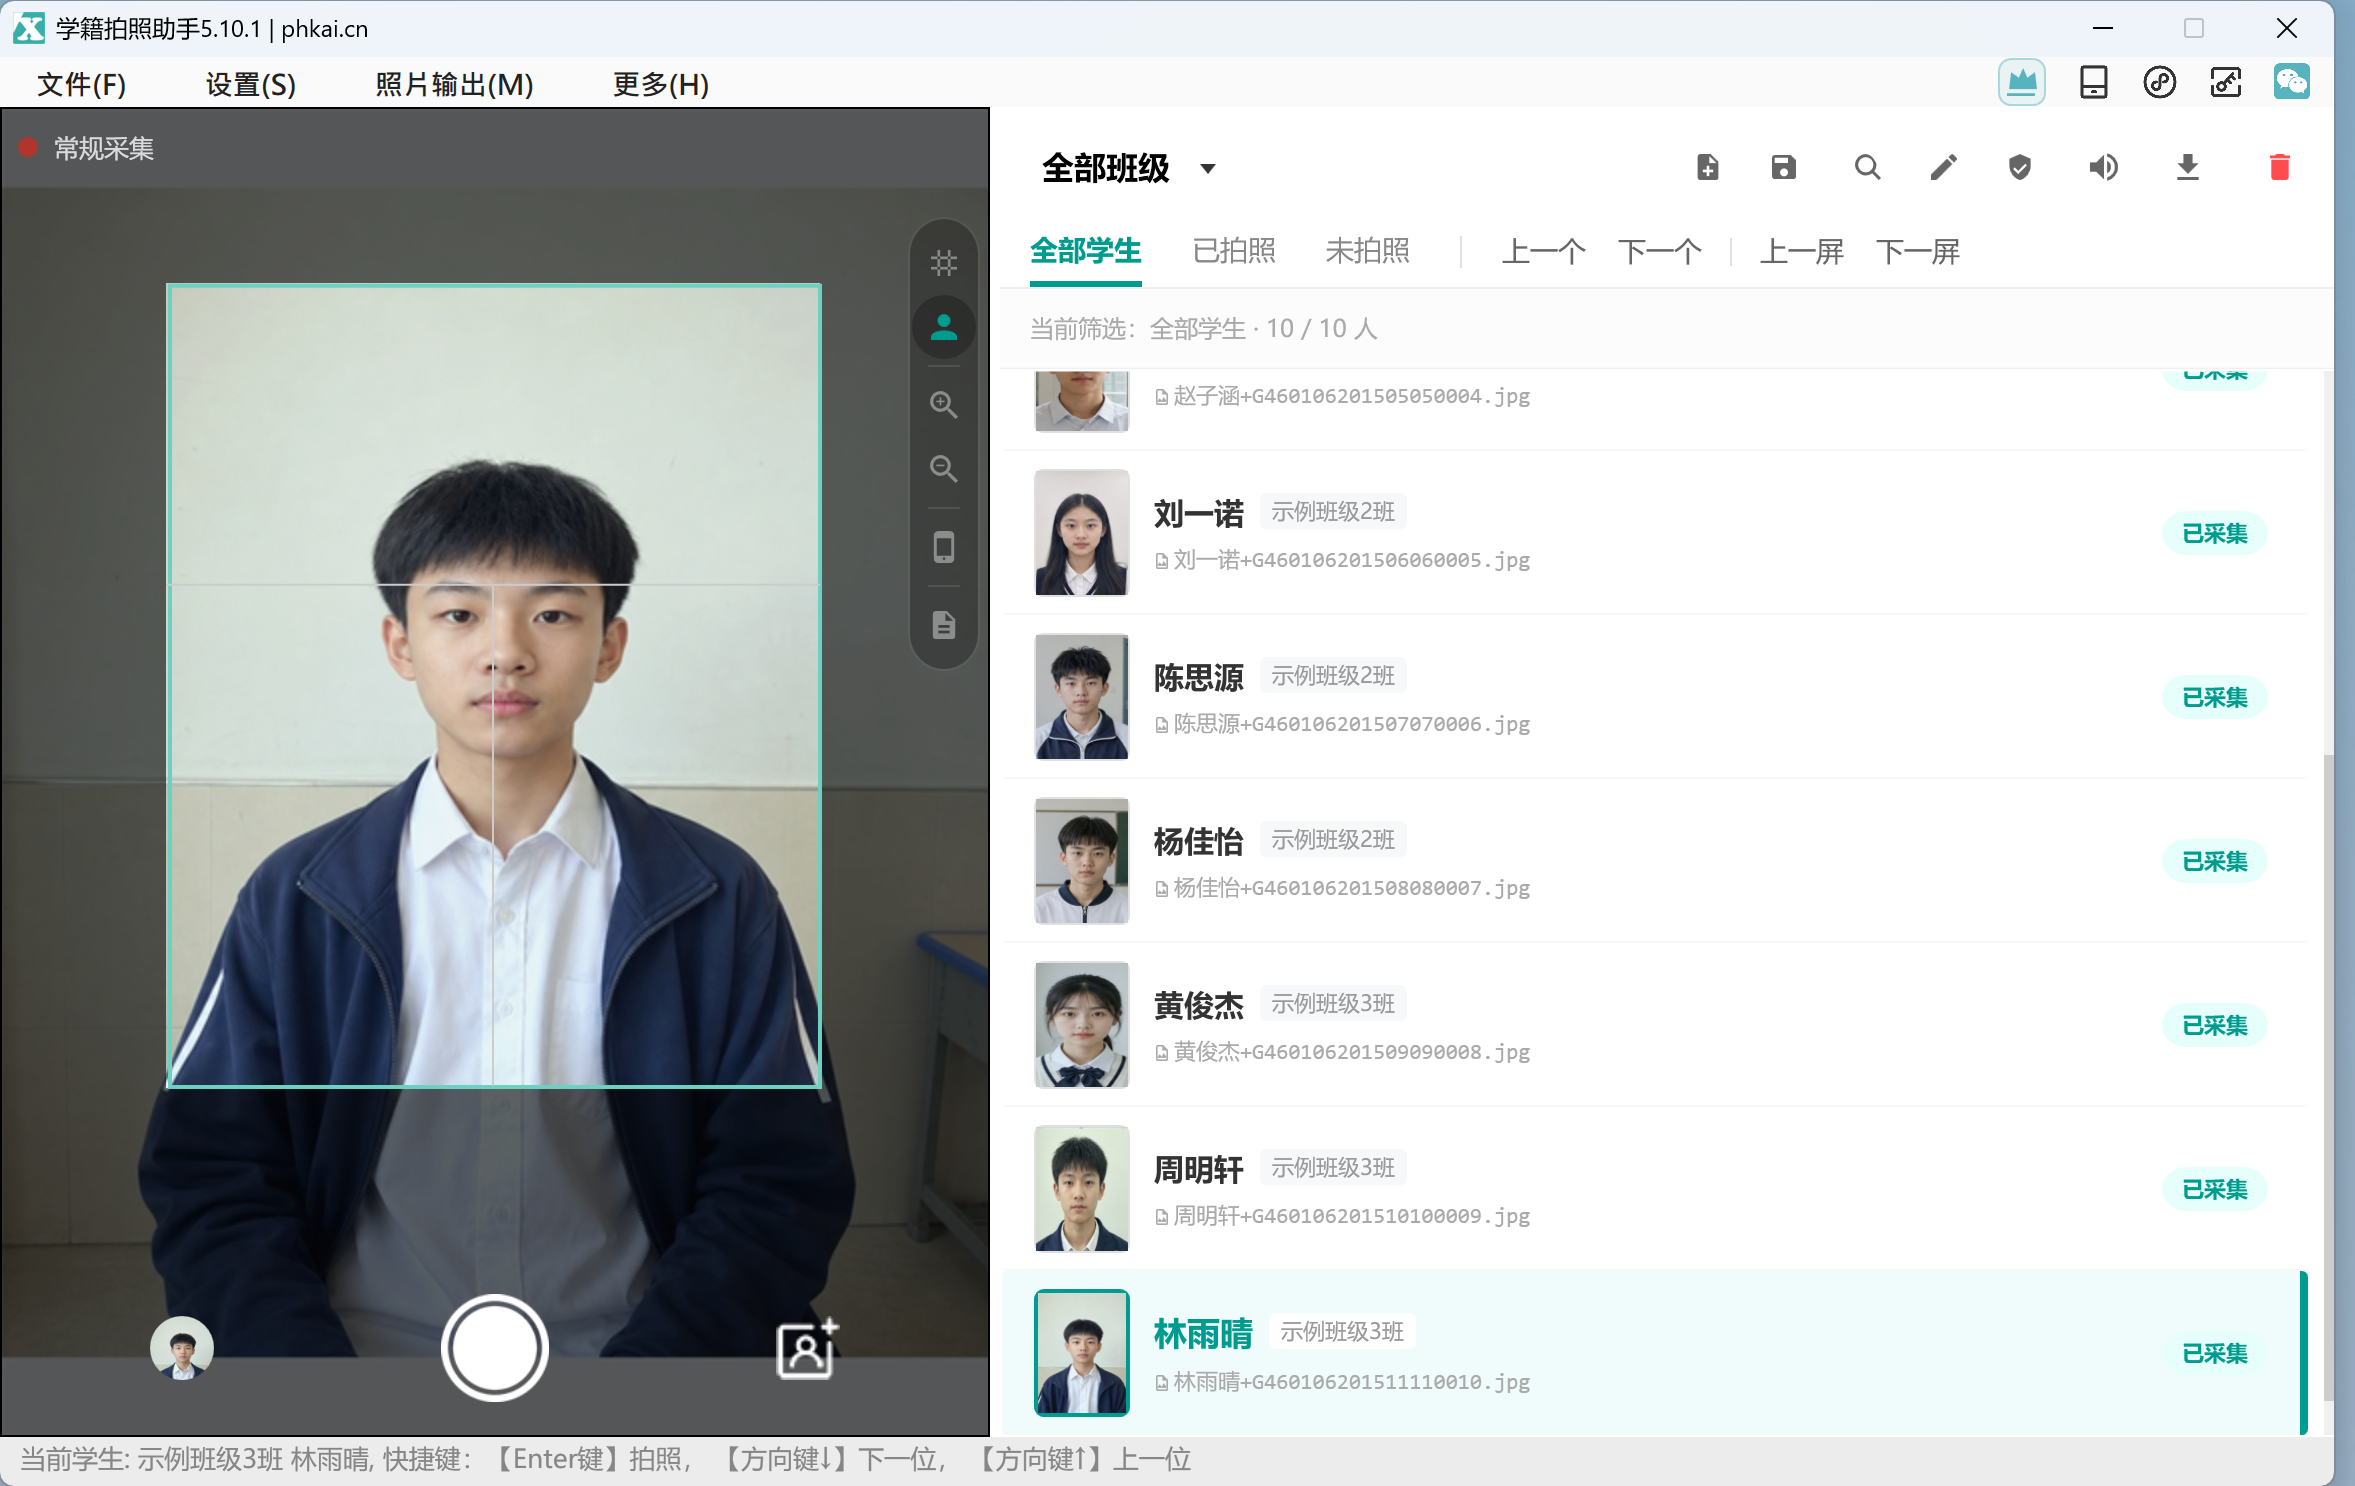The width and height of the screenshot is (2355, 1486).
Task: Click 陈思源's photo thumbnail
Action: [x=1081, y=697]
